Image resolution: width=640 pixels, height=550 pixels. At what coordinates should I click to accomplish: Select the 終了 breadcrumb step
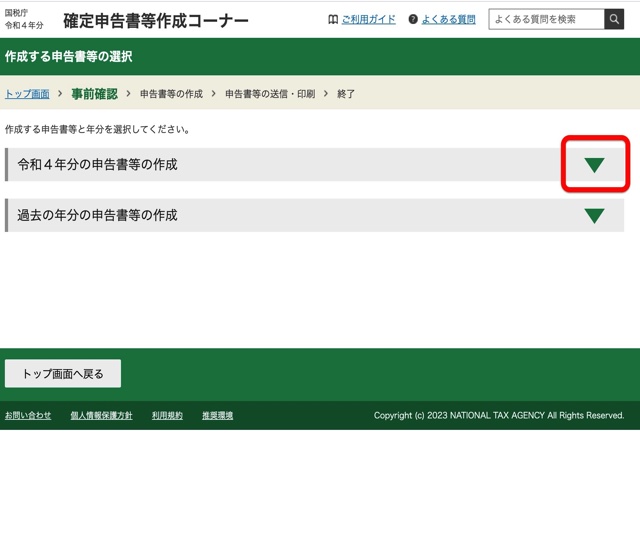pyautogui.click(x=346, y=94)
